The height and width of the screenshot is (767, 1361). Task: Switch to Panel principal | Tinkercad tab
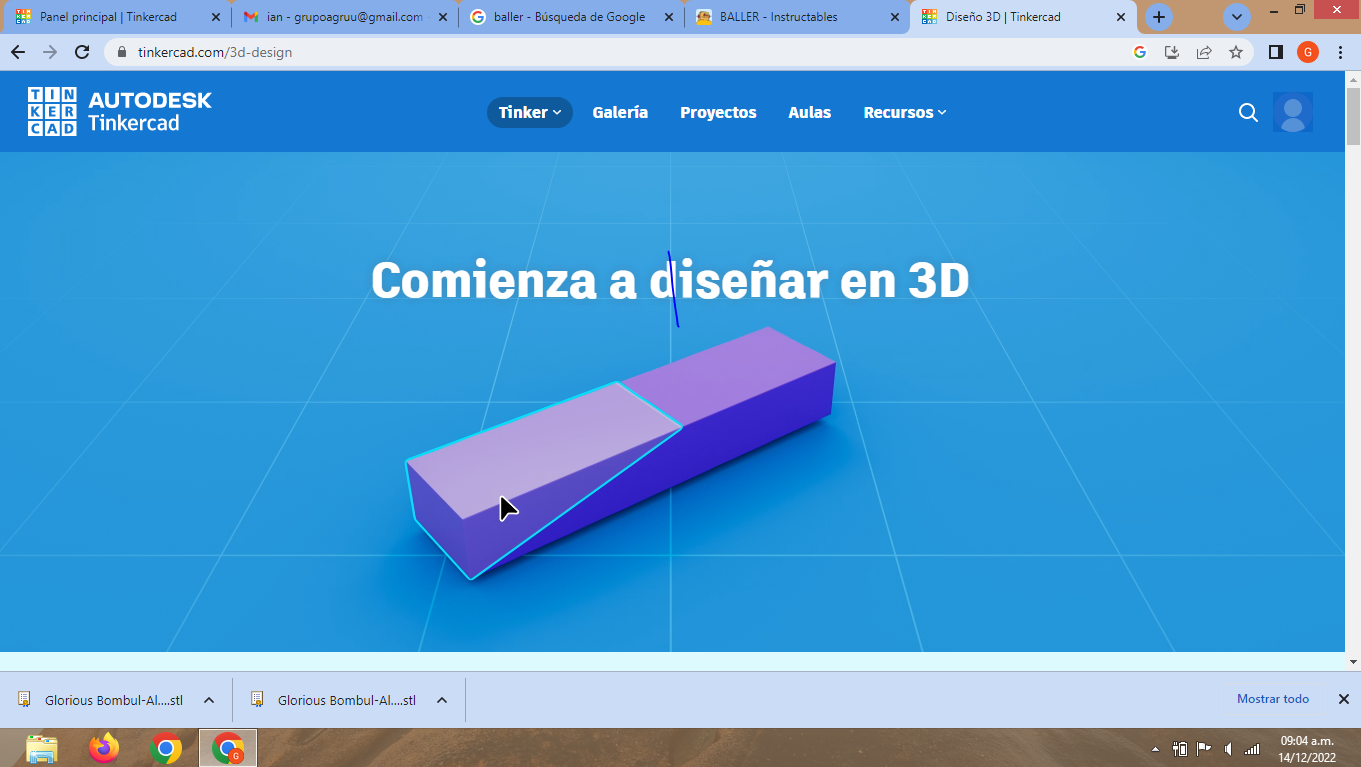tap(116, 17)
